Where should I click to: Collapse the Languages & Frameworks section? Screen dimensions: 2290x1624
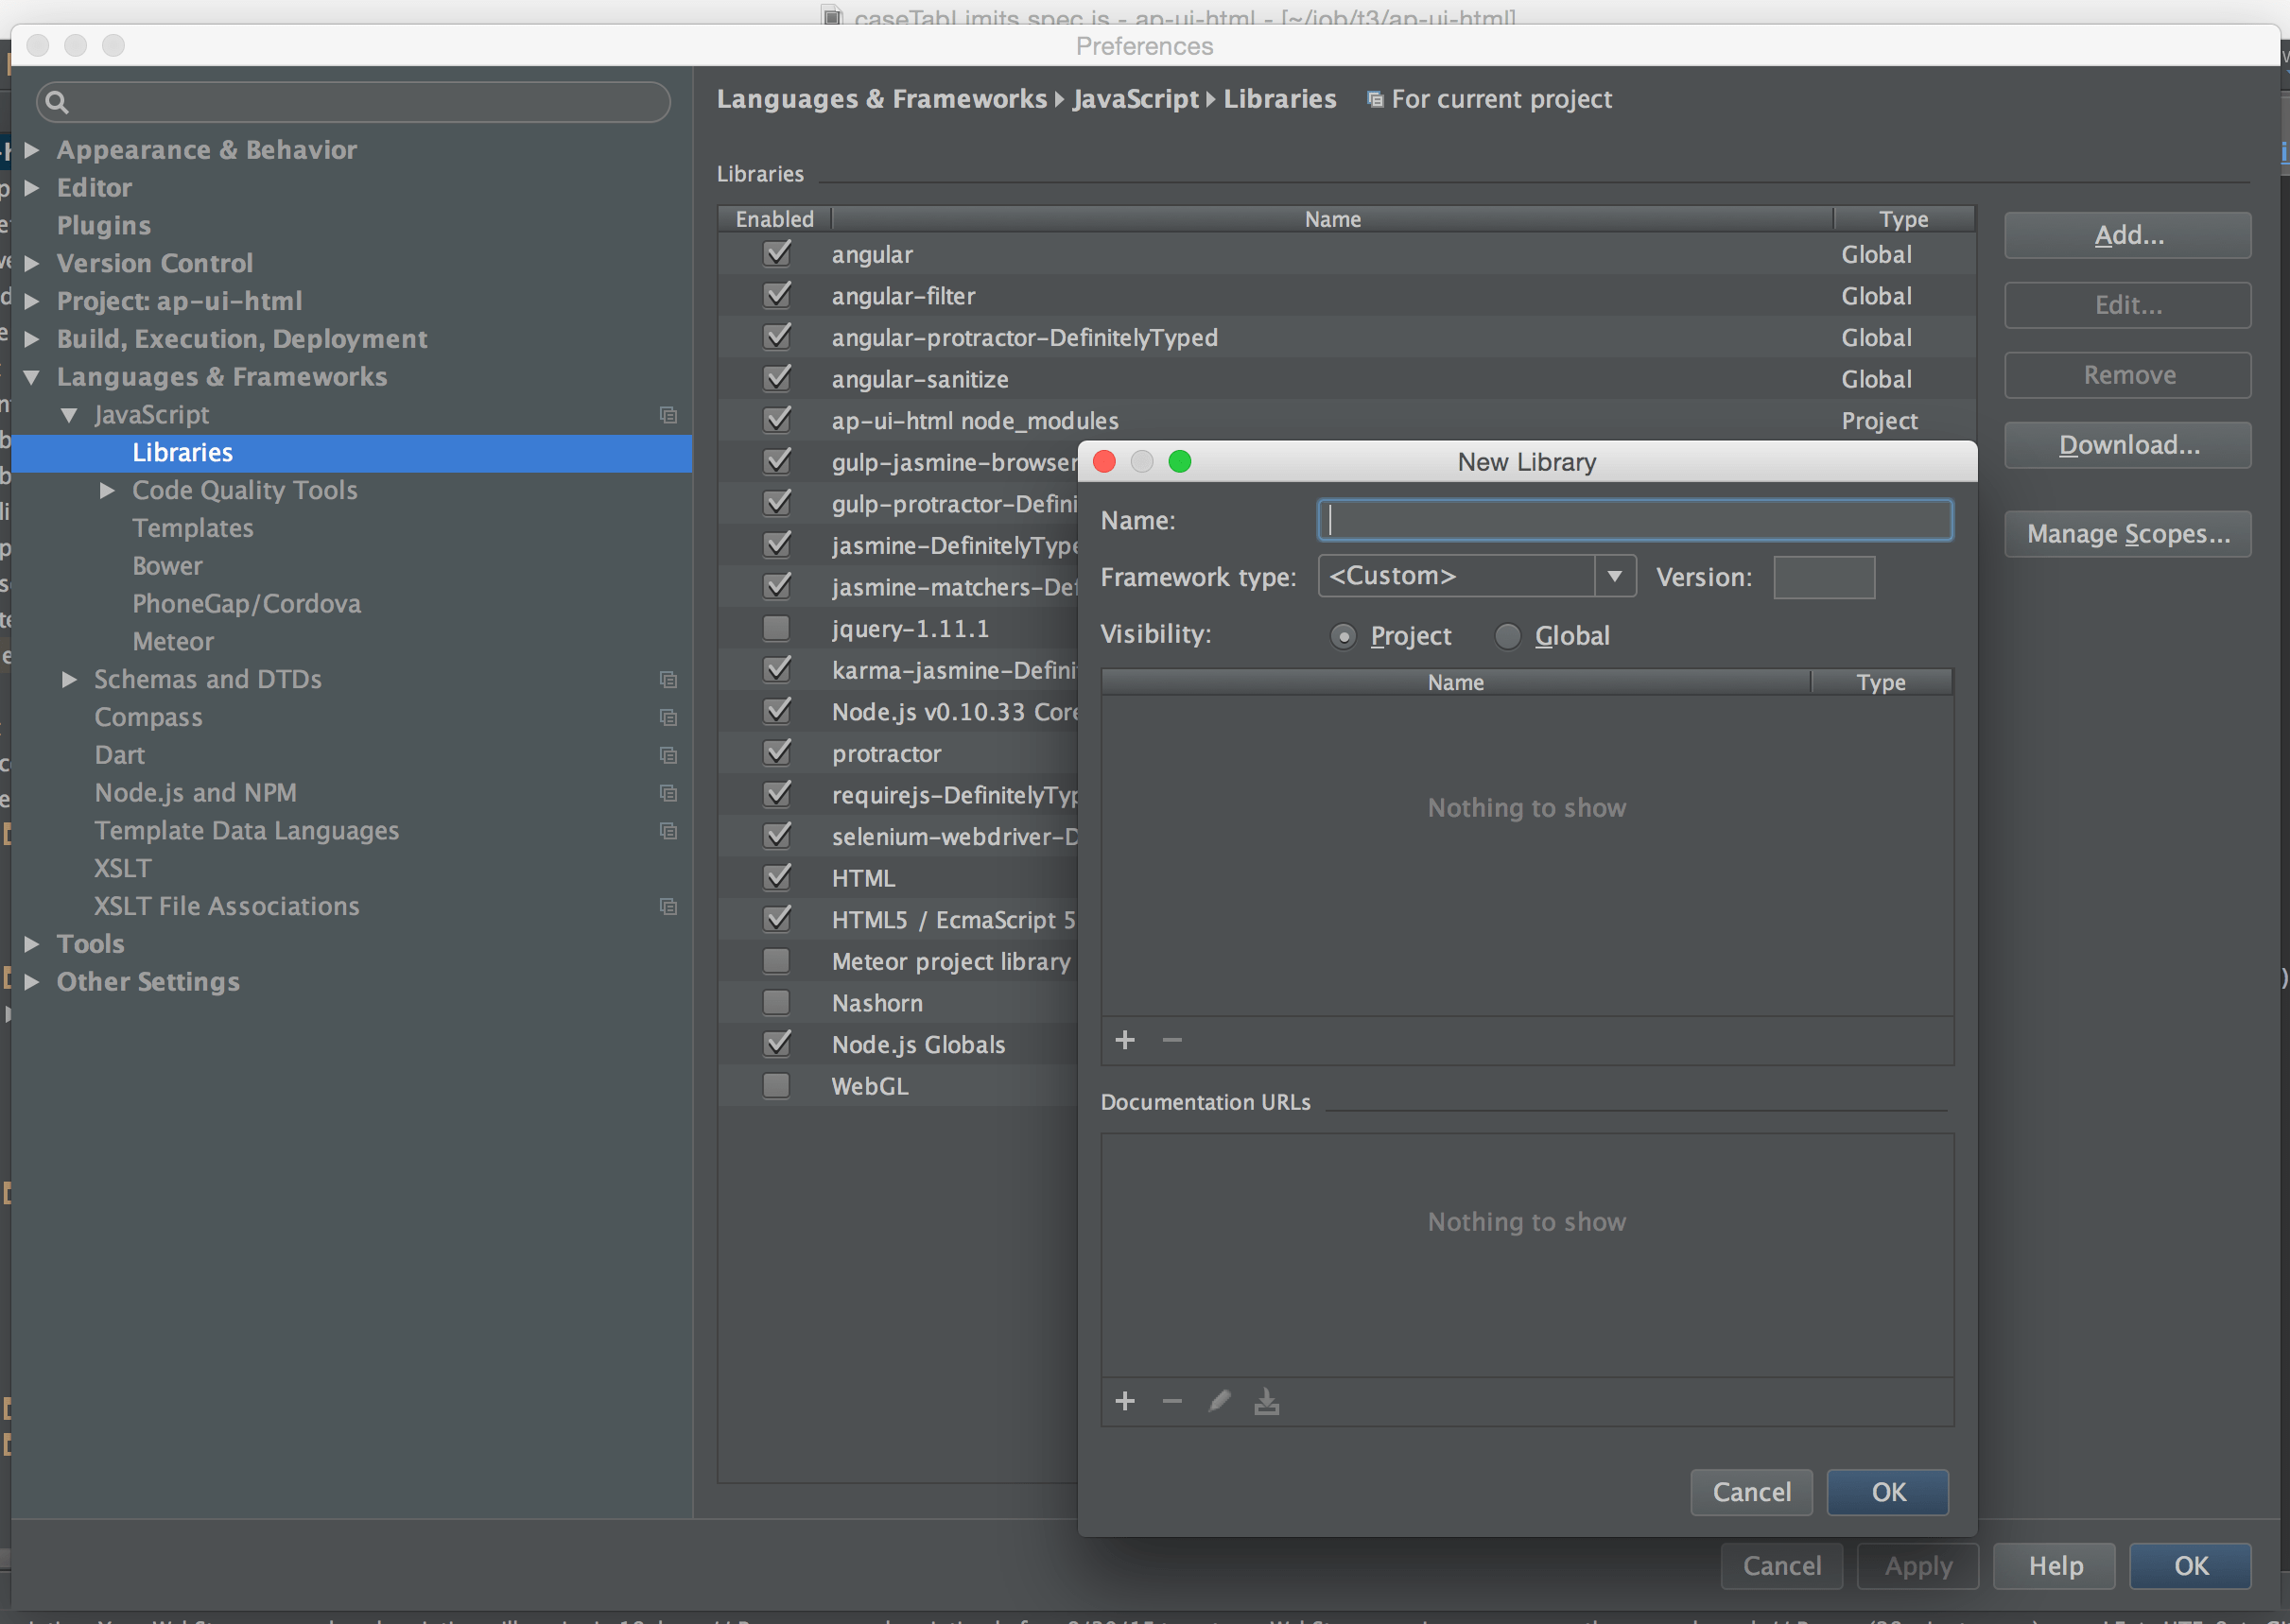(32, 377)
